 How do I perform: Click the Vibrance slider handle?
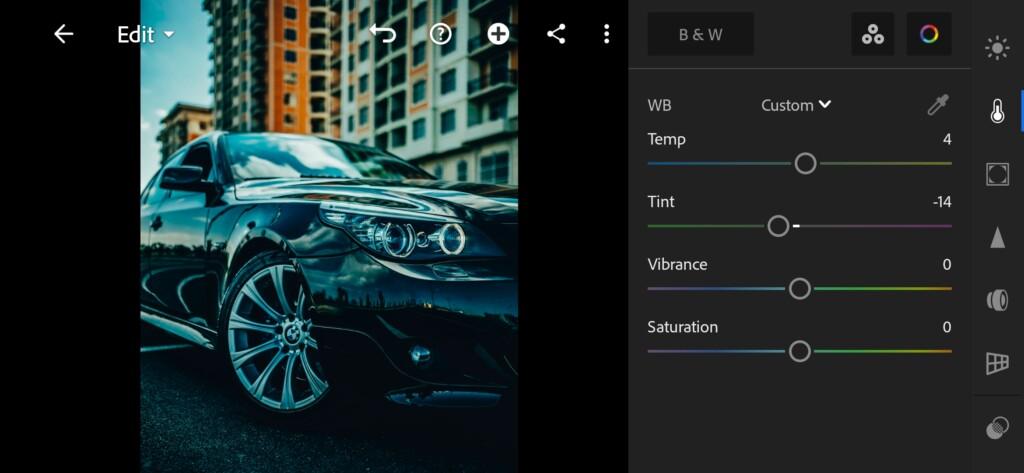[799, 289]
